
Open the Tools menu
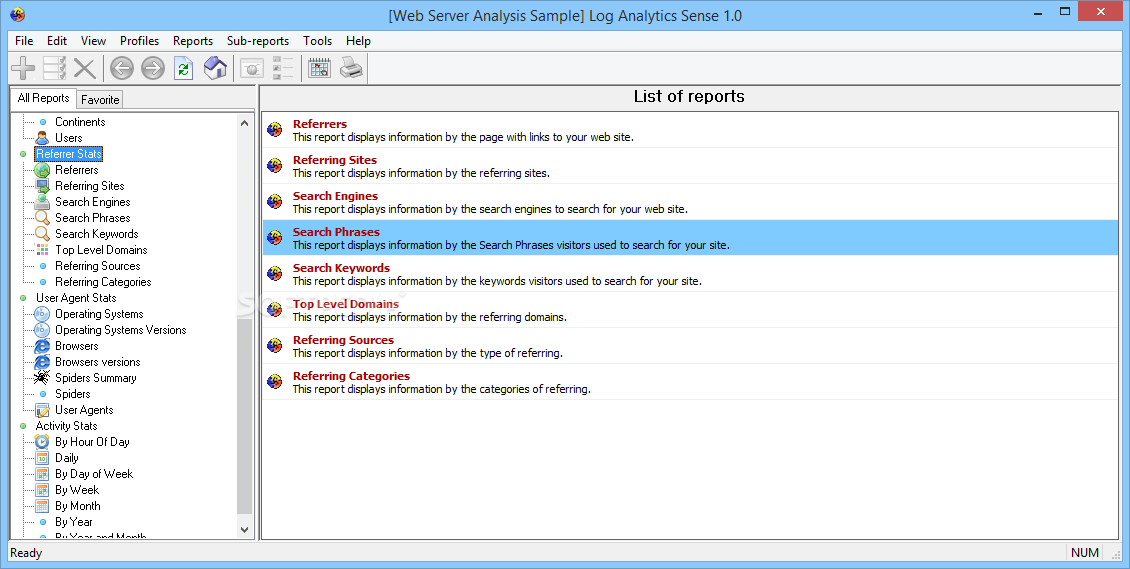point(317,41)
